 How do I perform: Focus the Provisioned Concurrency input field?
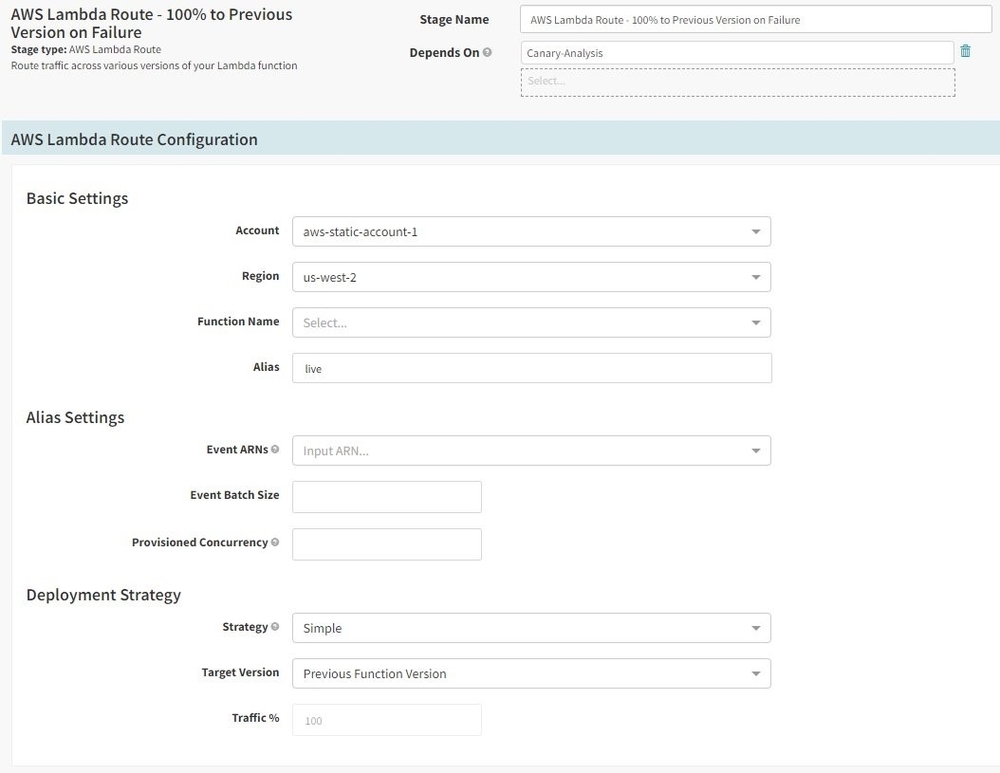point(386,544)
